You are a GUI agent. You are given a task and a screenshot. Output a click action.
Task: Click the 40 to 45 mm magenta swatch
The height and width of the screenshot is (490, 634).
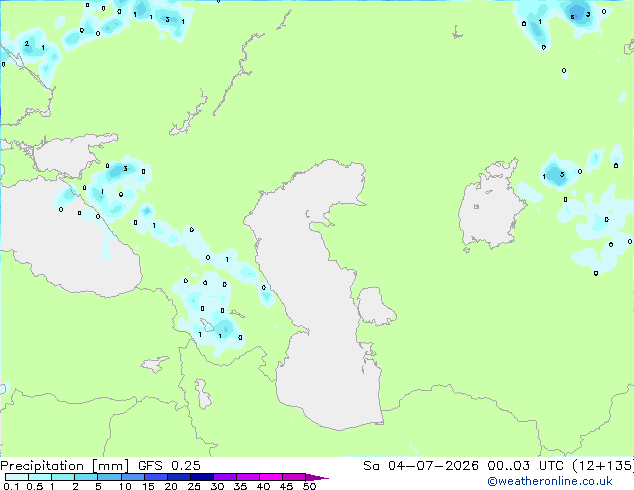point(271,477)
